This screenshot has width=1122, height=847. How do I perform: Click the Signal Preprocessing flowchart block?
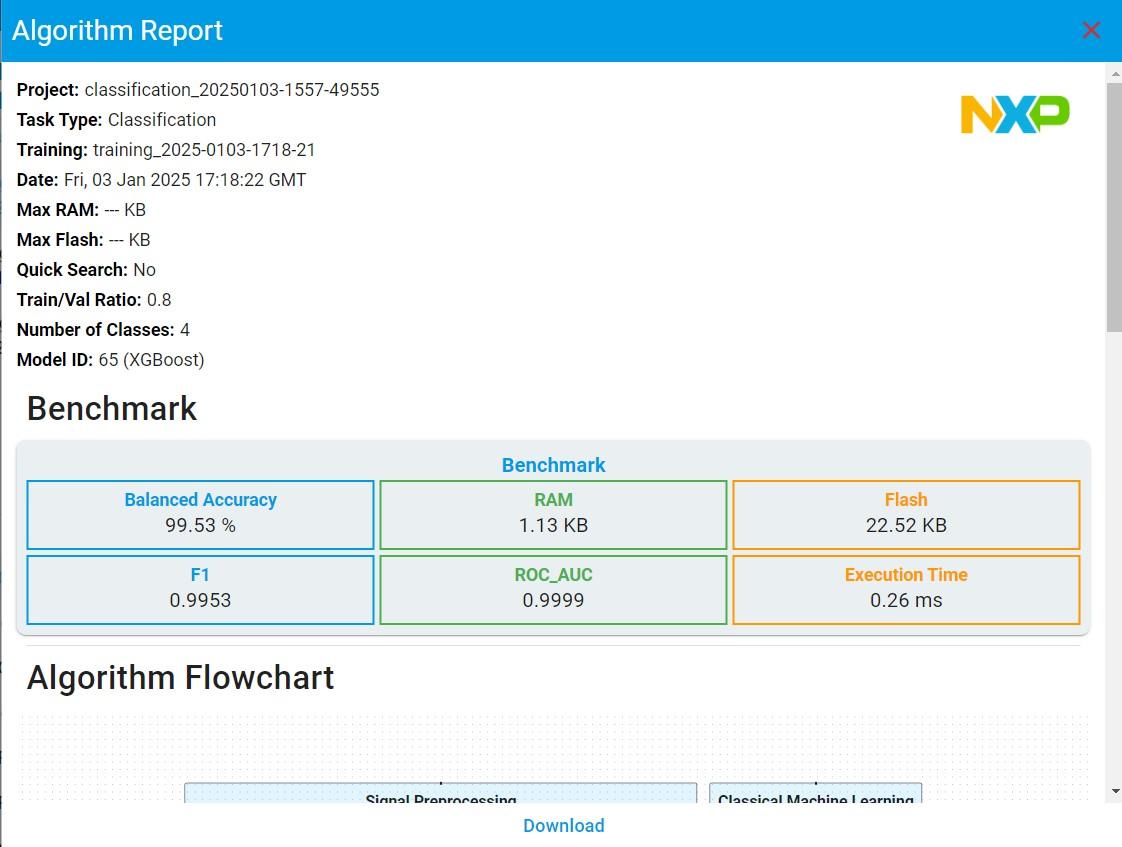[440, 795]
